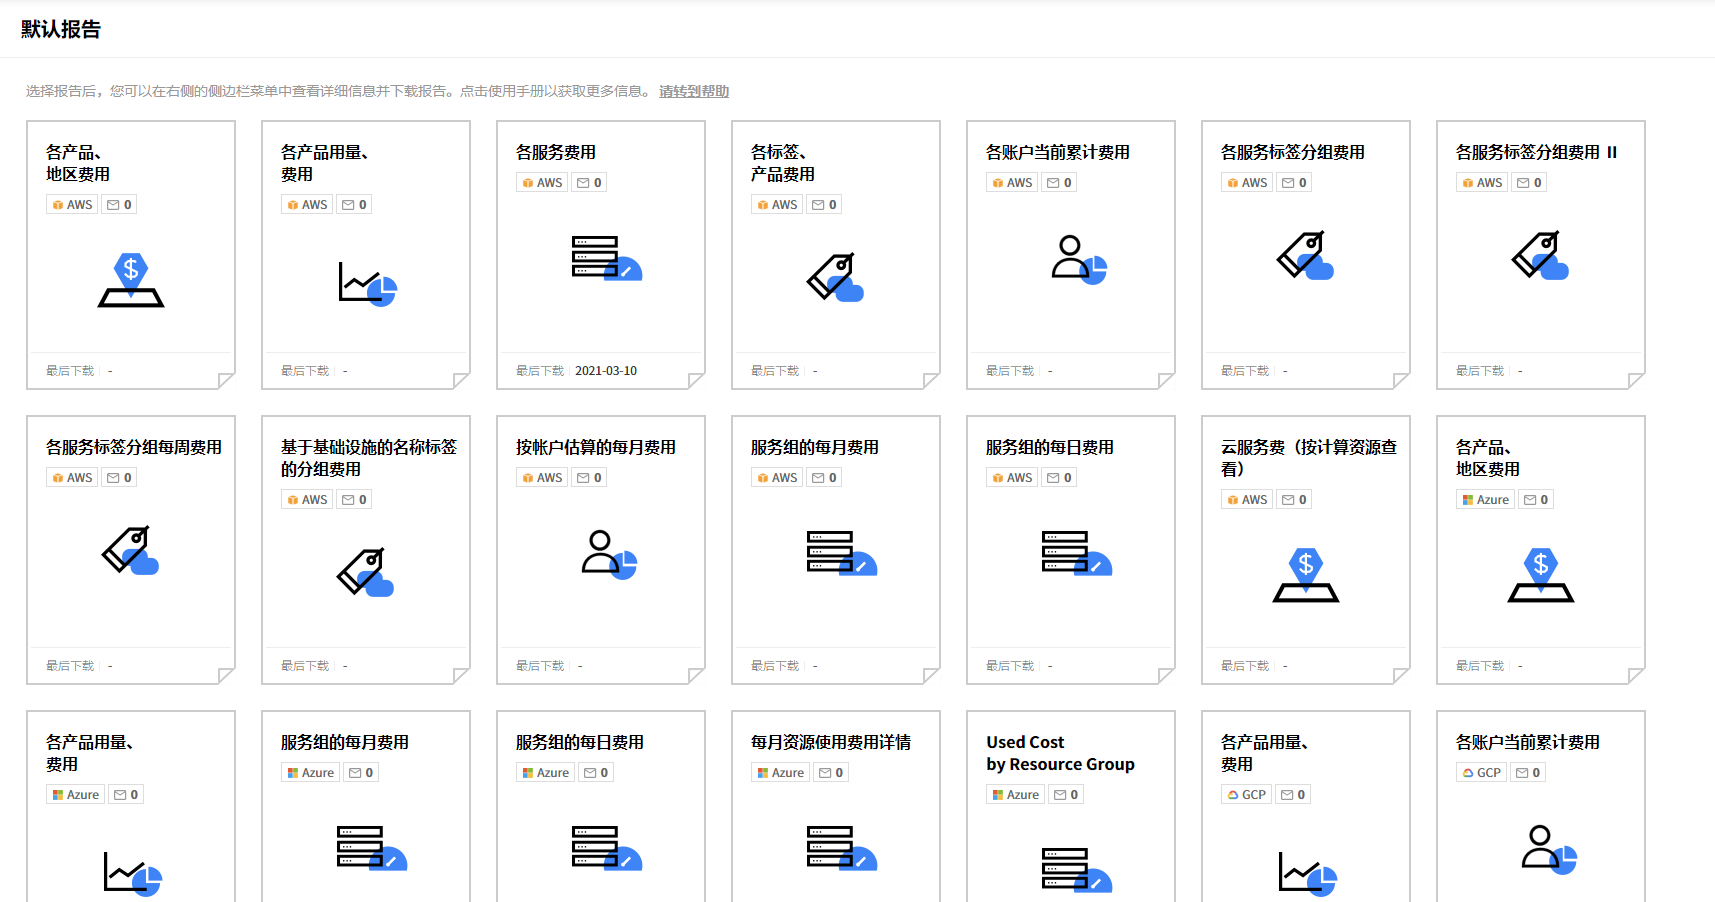This screenshot has width=1715, height=902.
Task: Select server icon in Azure 服务组的每日费用 card
Action: pyautogui.click(x=606, y=848)
